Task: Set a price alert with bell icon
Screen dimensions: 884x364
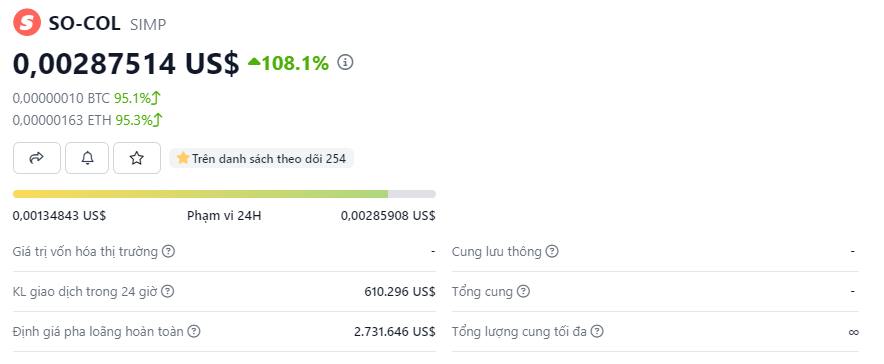Action: pyautogui.click(x=87, y=158)
